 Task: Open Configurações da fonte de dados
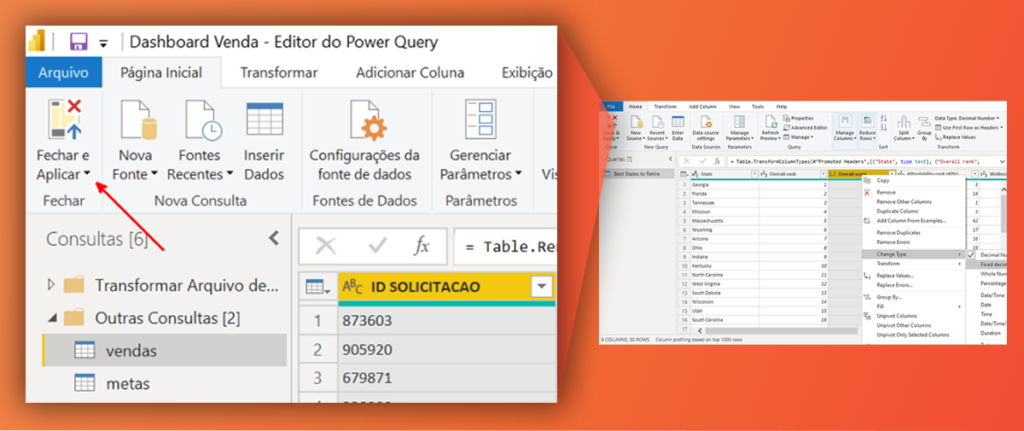click(365, 120)
